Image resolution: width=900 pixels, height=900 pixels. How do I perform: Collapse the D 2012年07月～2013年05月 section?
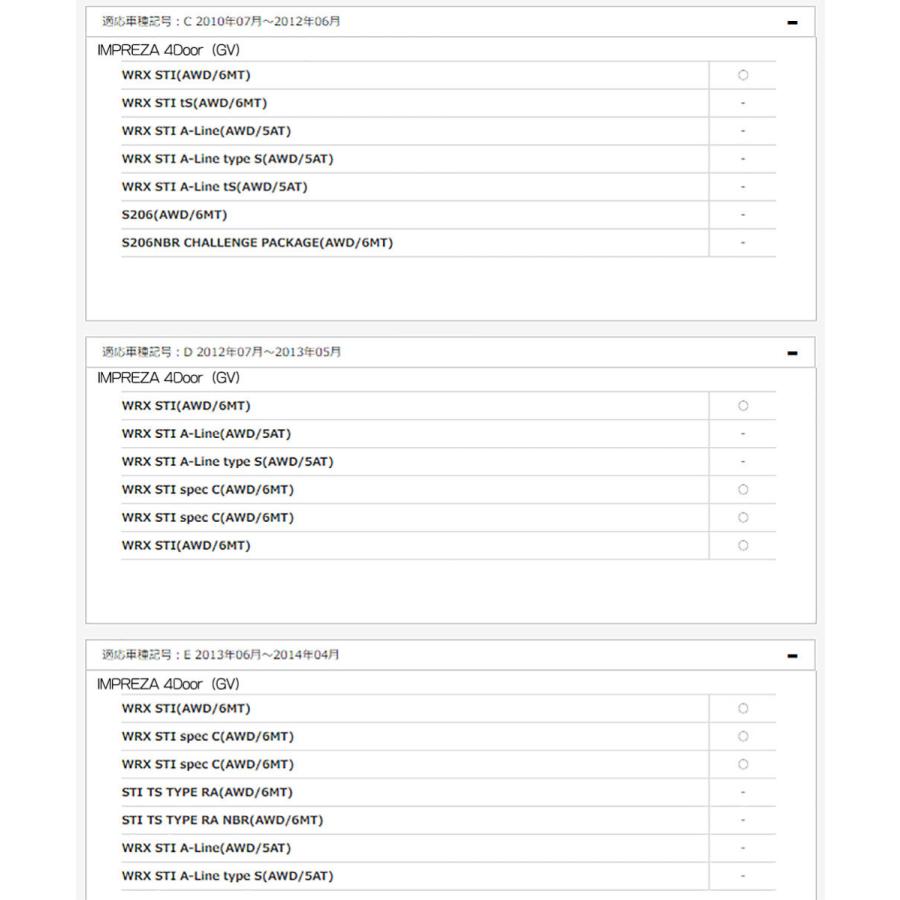pos(792,353)
